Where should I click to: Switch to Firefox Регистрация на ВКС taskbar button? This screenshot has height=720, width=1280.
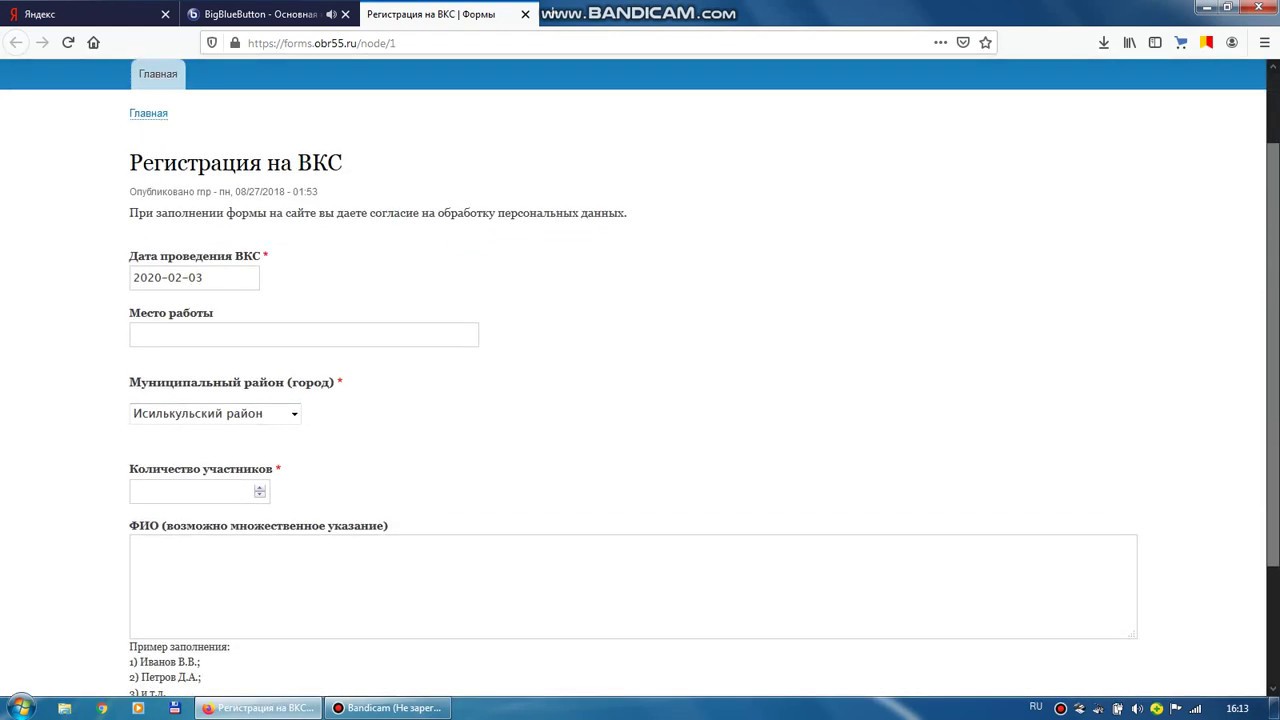[x=259, y=708]
